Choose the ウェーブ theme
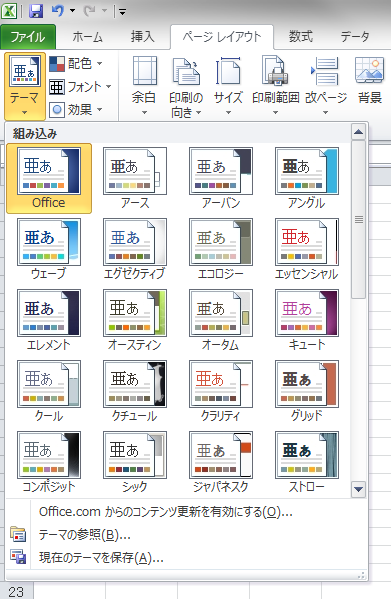 click(49, 249)
